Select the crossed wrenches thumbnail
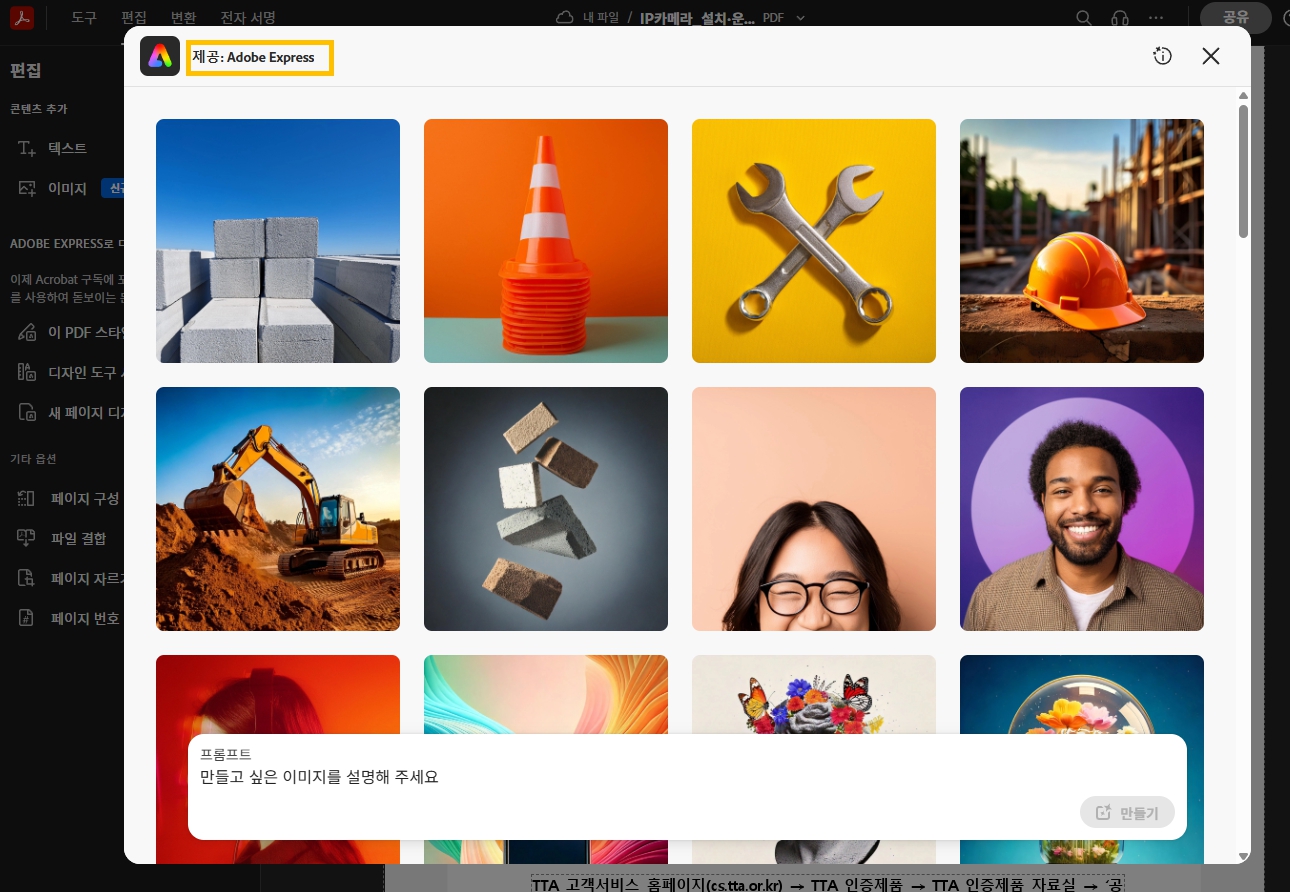Screen dimensions: 1290x892 [814, 241]
